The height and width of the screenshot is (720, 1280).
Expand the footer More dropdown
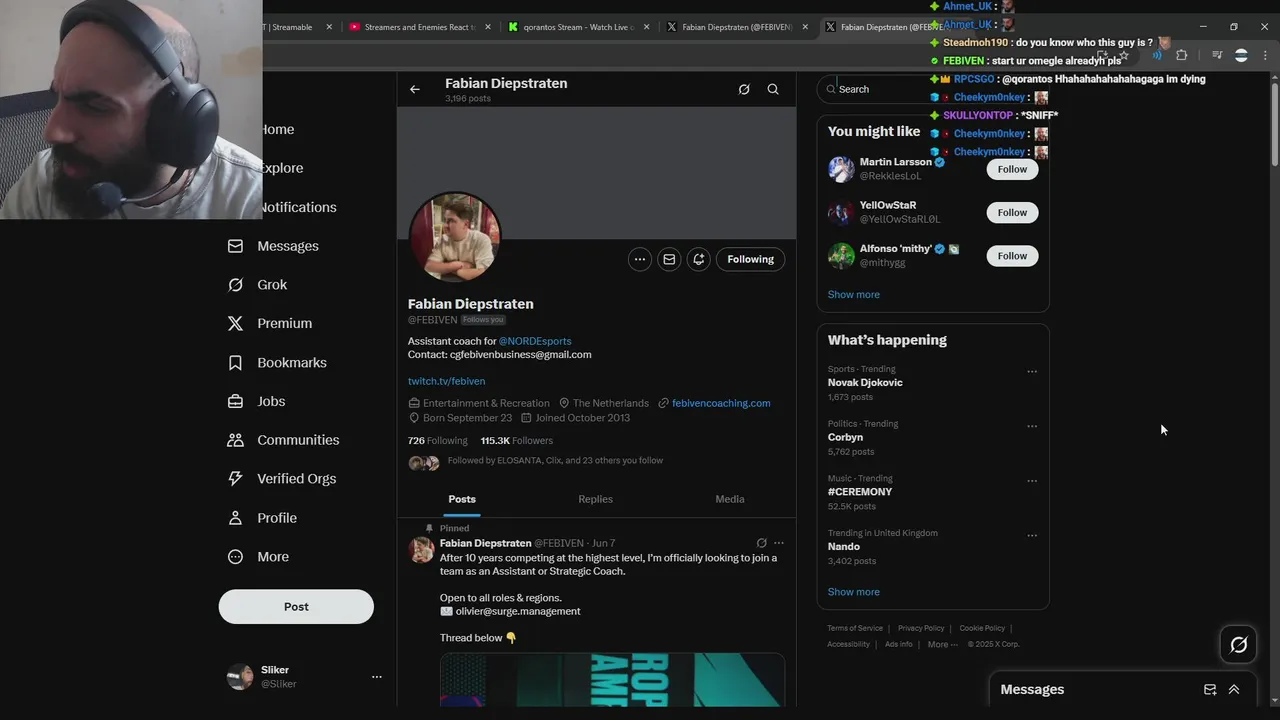click(x=942, y=644)
